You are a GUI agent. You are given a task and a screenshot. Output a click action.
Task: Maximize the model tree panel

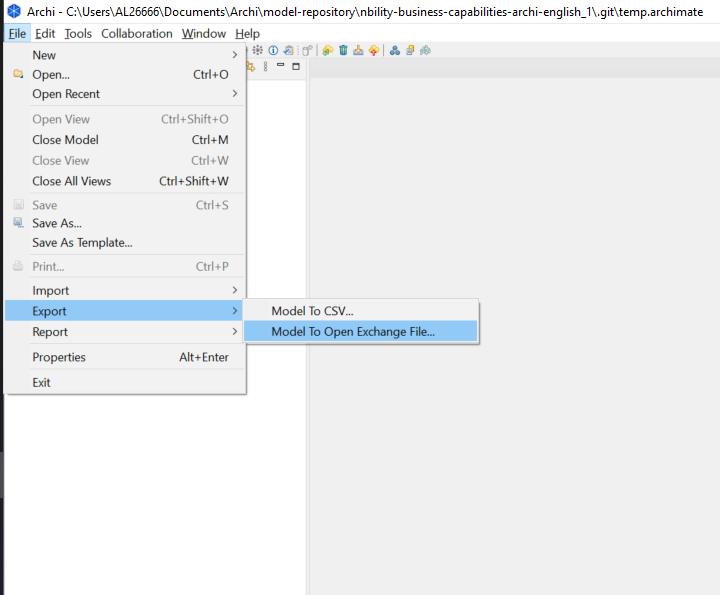(295, 66)
